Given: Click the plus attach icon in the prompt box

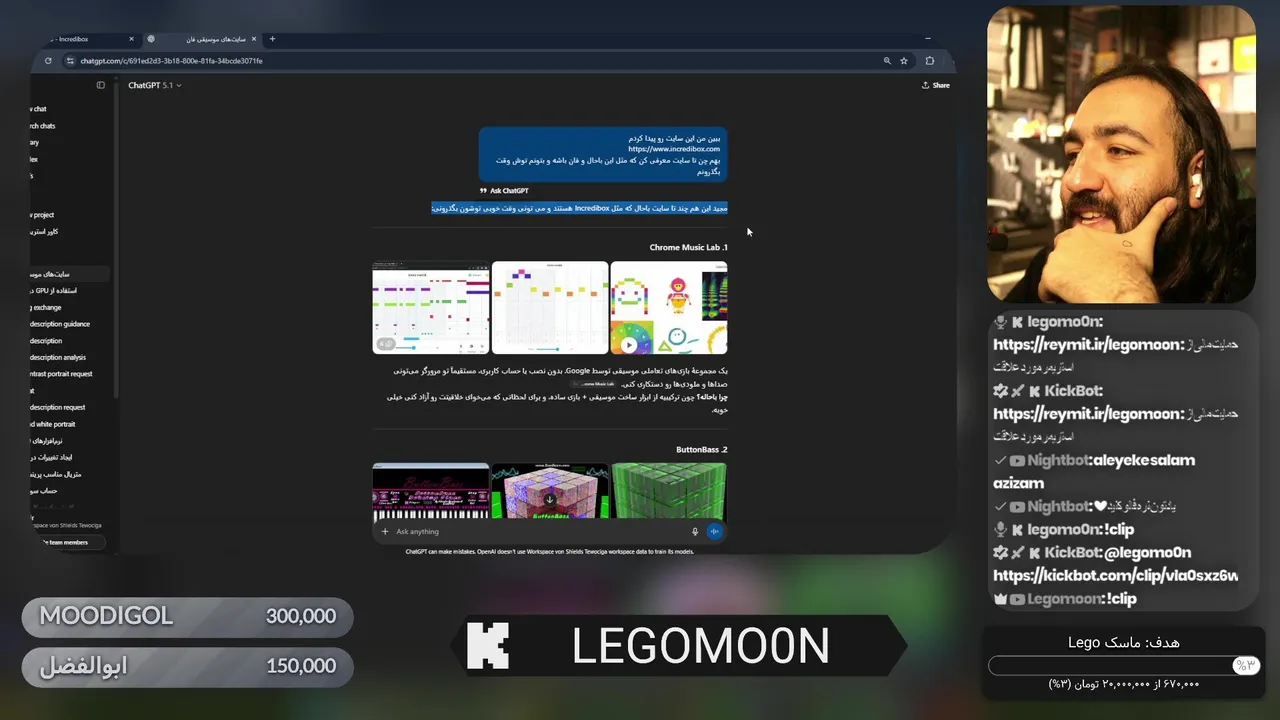Looking at the screenshot, I should [x=385, y=532].
